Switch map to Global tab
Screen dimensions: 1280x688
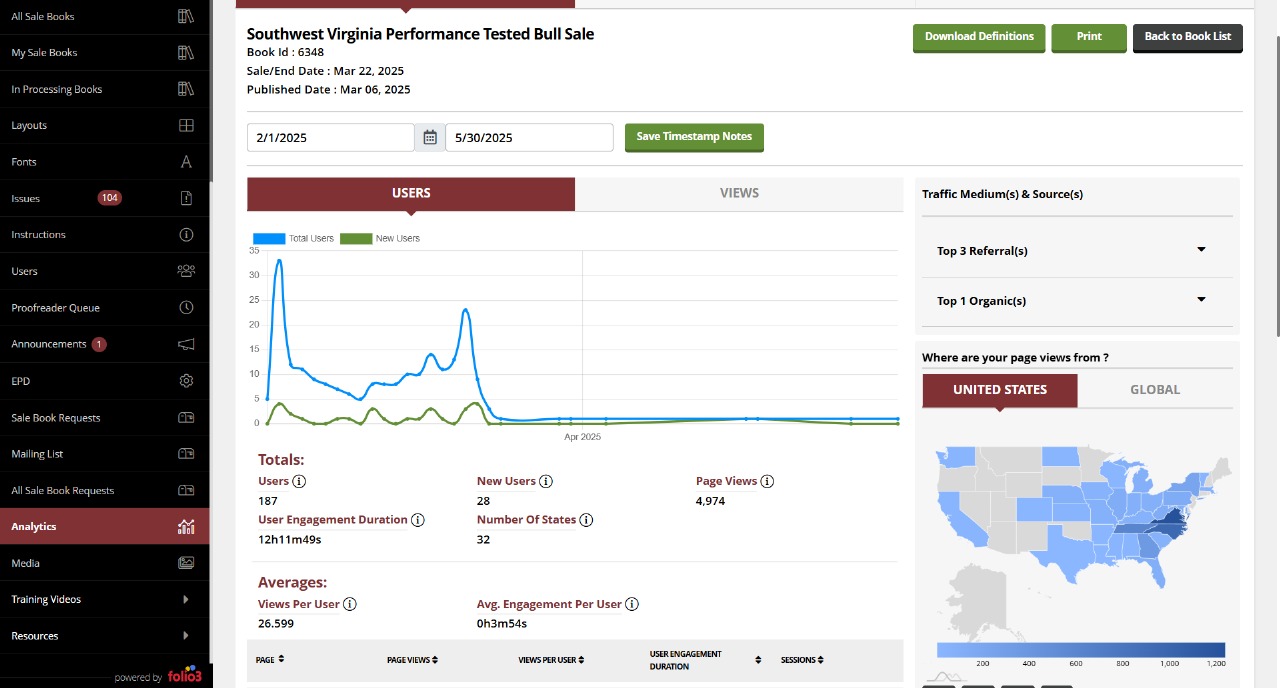[x=1155, y=390]
